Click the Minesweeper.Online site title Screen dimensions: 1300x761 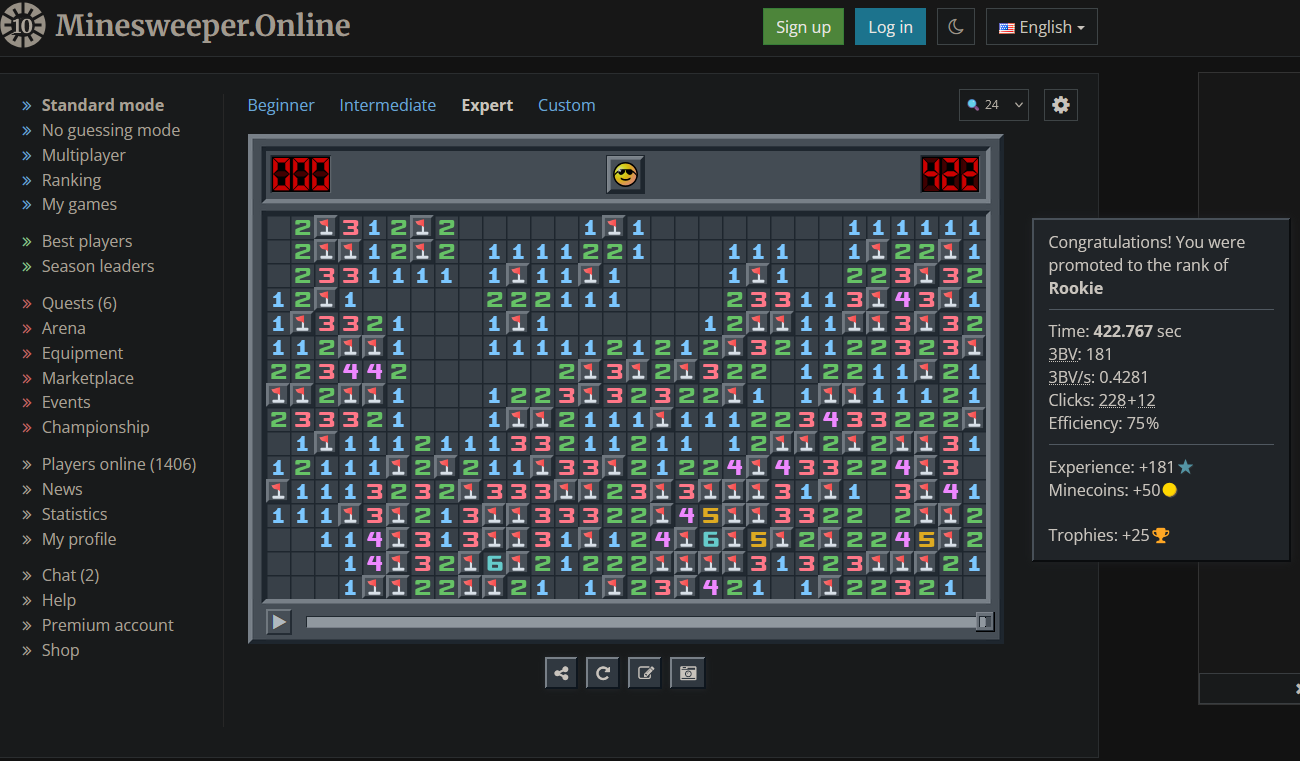click(203, 25)
